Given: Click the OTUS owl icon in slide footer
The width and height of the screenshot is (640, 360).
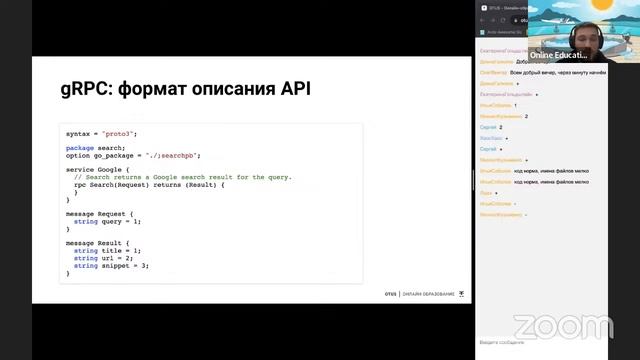Looking at the screenshot, I should pyautogui.click(x=462, y=294).
